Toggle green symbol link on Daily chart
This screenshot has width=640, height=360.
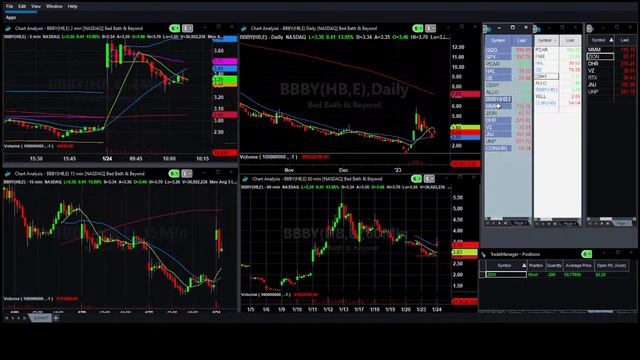coord(418,28)
